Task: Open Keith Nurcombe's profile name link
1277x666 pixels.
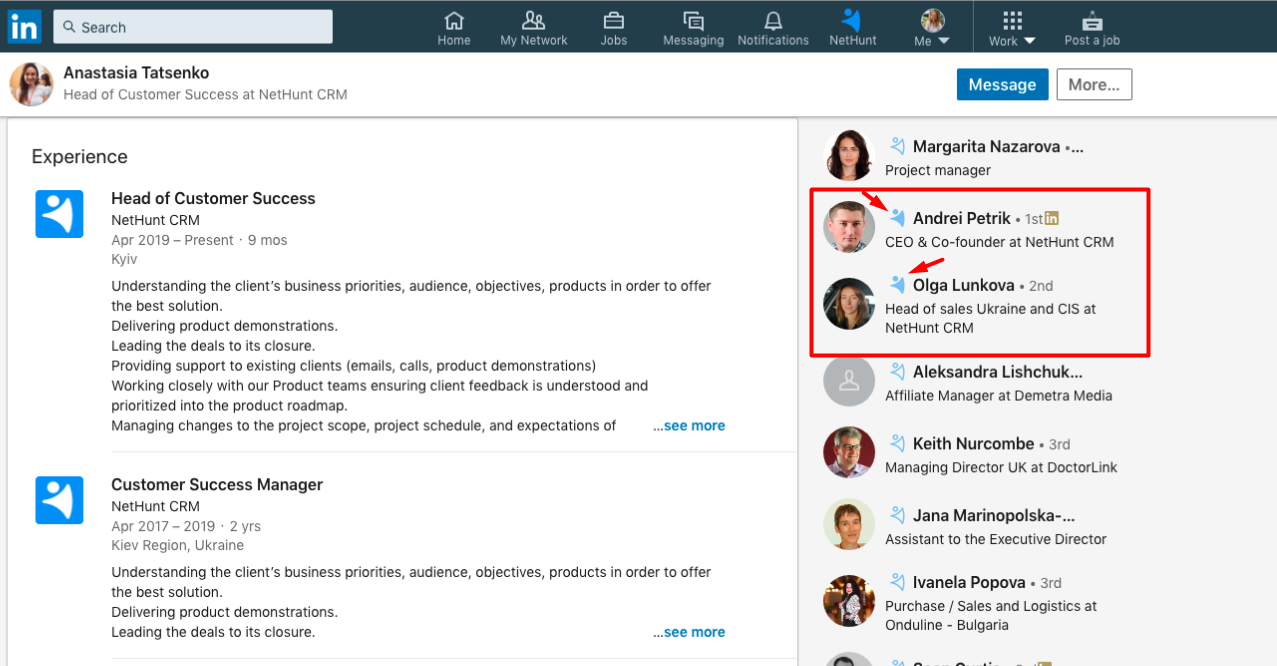Action: (973, 443)
